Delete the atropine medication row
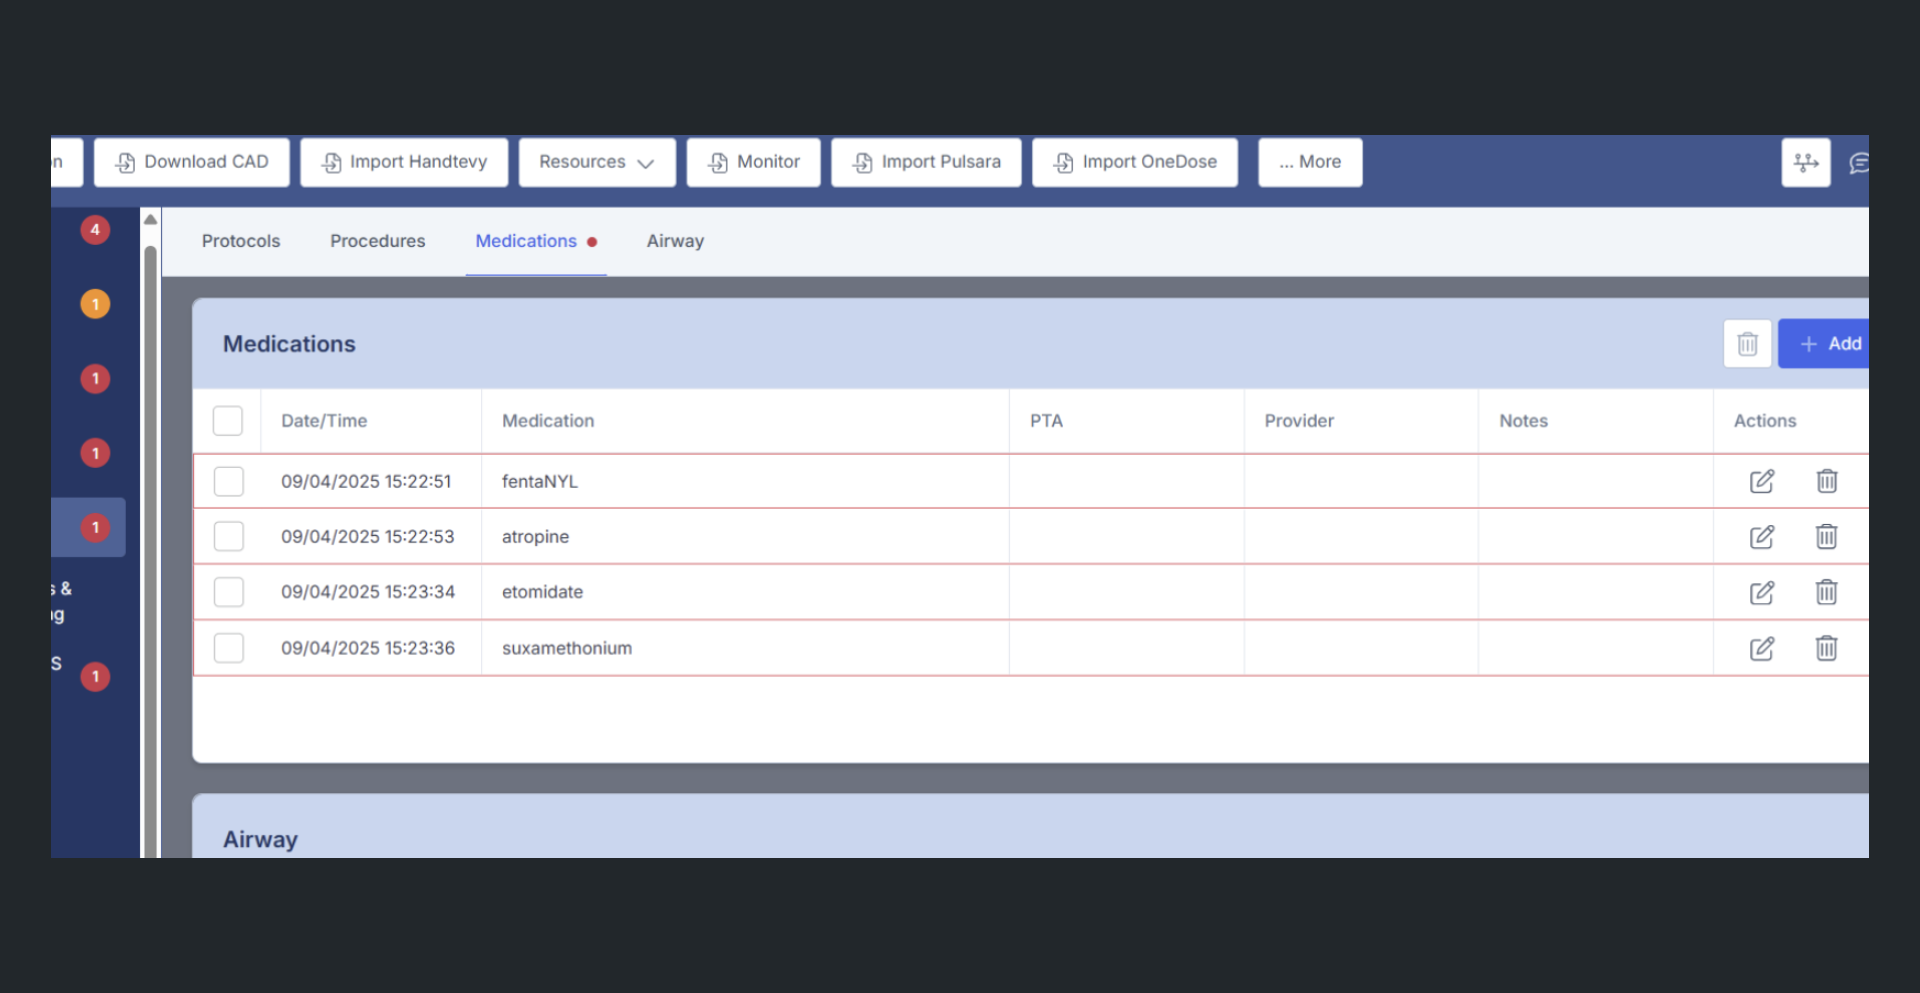 point(1826,537)
